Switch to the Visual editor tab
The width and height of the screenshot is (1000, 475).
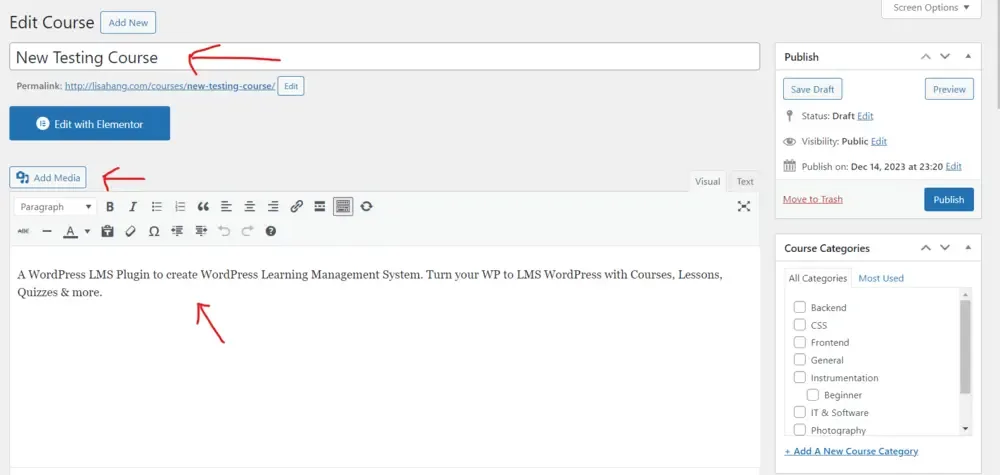707,181
